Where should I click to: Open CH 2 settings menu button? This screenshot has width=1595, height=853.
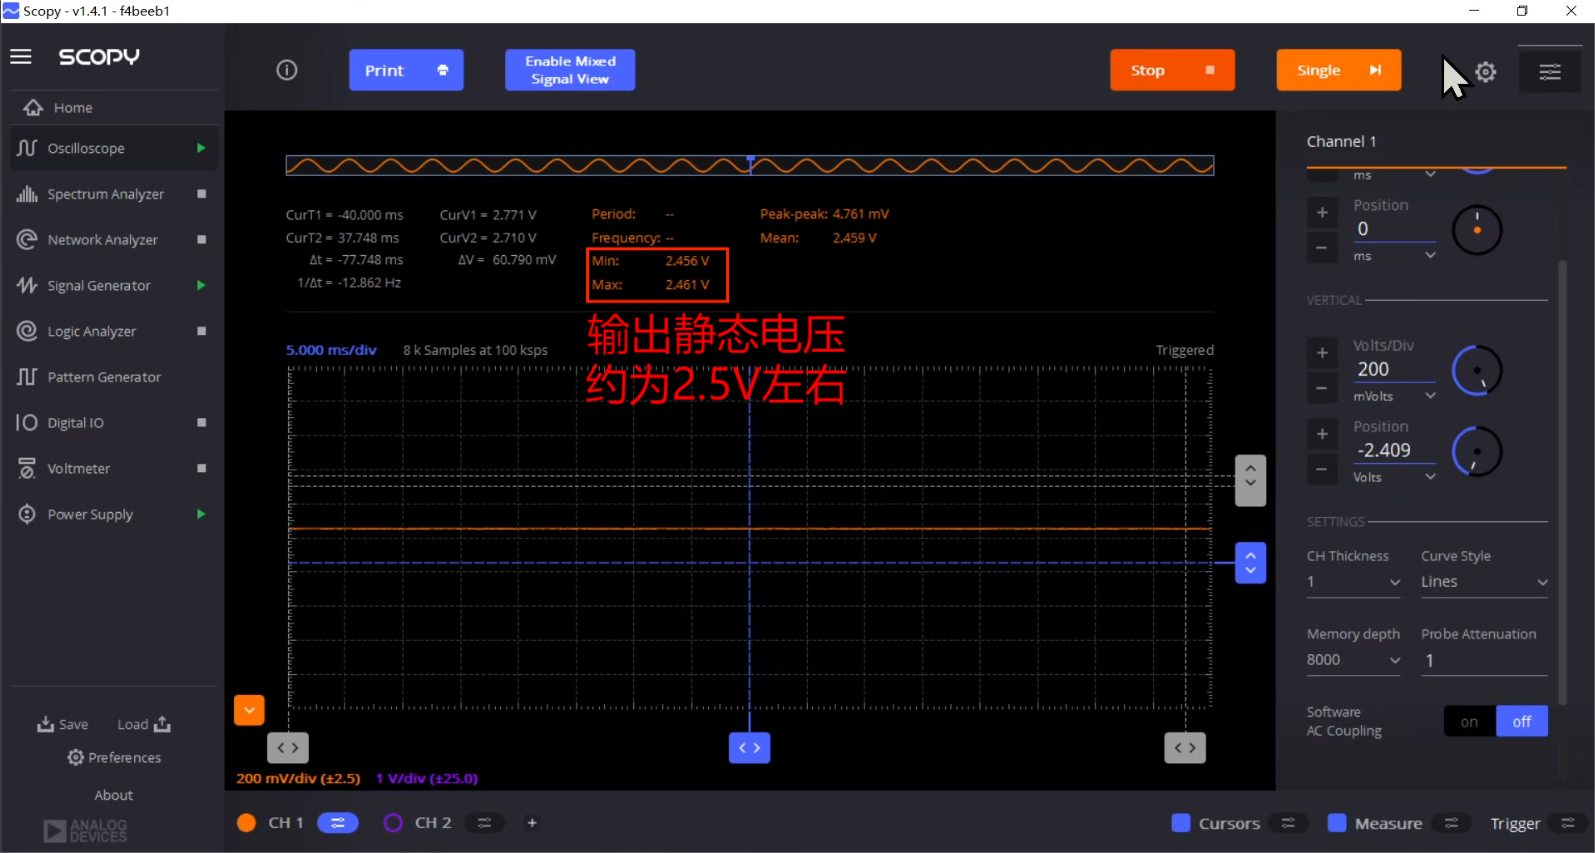click(484, 823)
